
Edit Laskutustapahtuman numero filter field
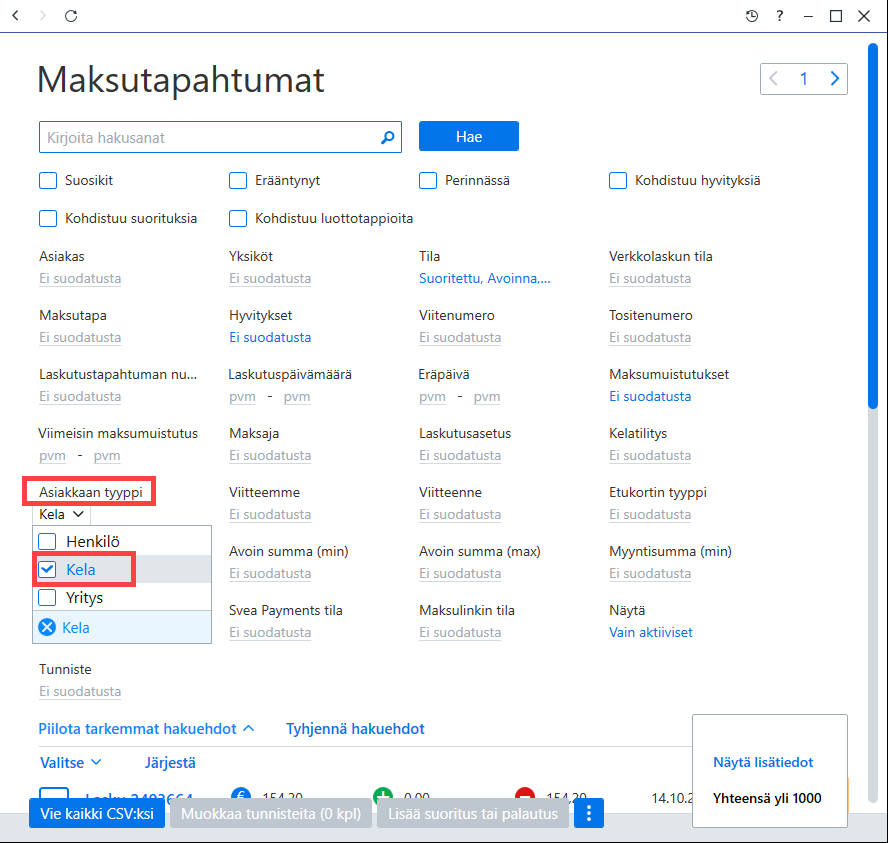coord(80,396)
